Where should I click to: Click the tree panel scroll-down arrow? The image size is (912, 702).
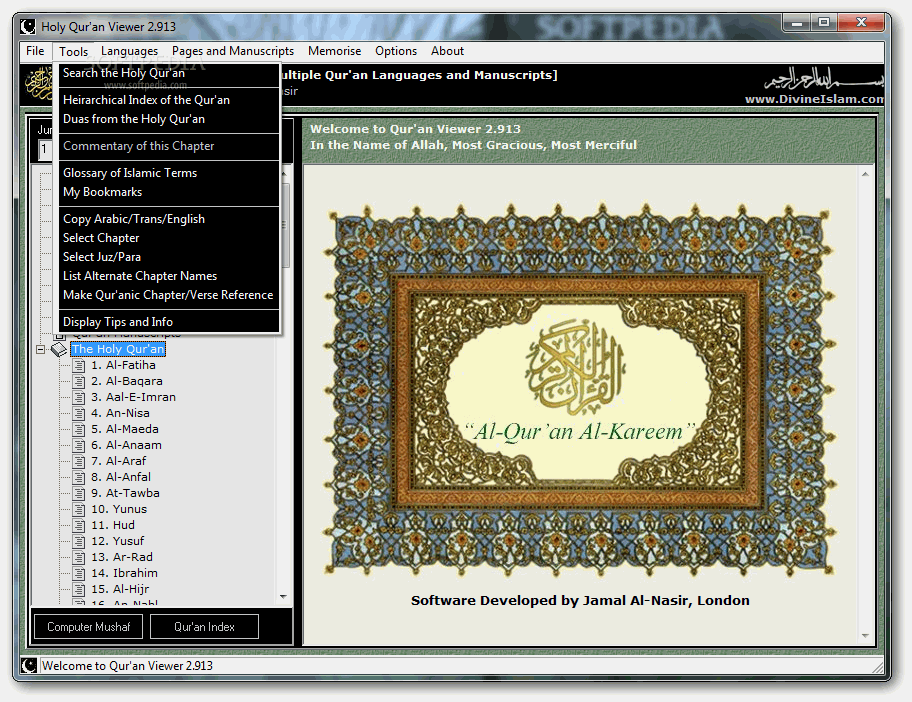click(283, 597)
